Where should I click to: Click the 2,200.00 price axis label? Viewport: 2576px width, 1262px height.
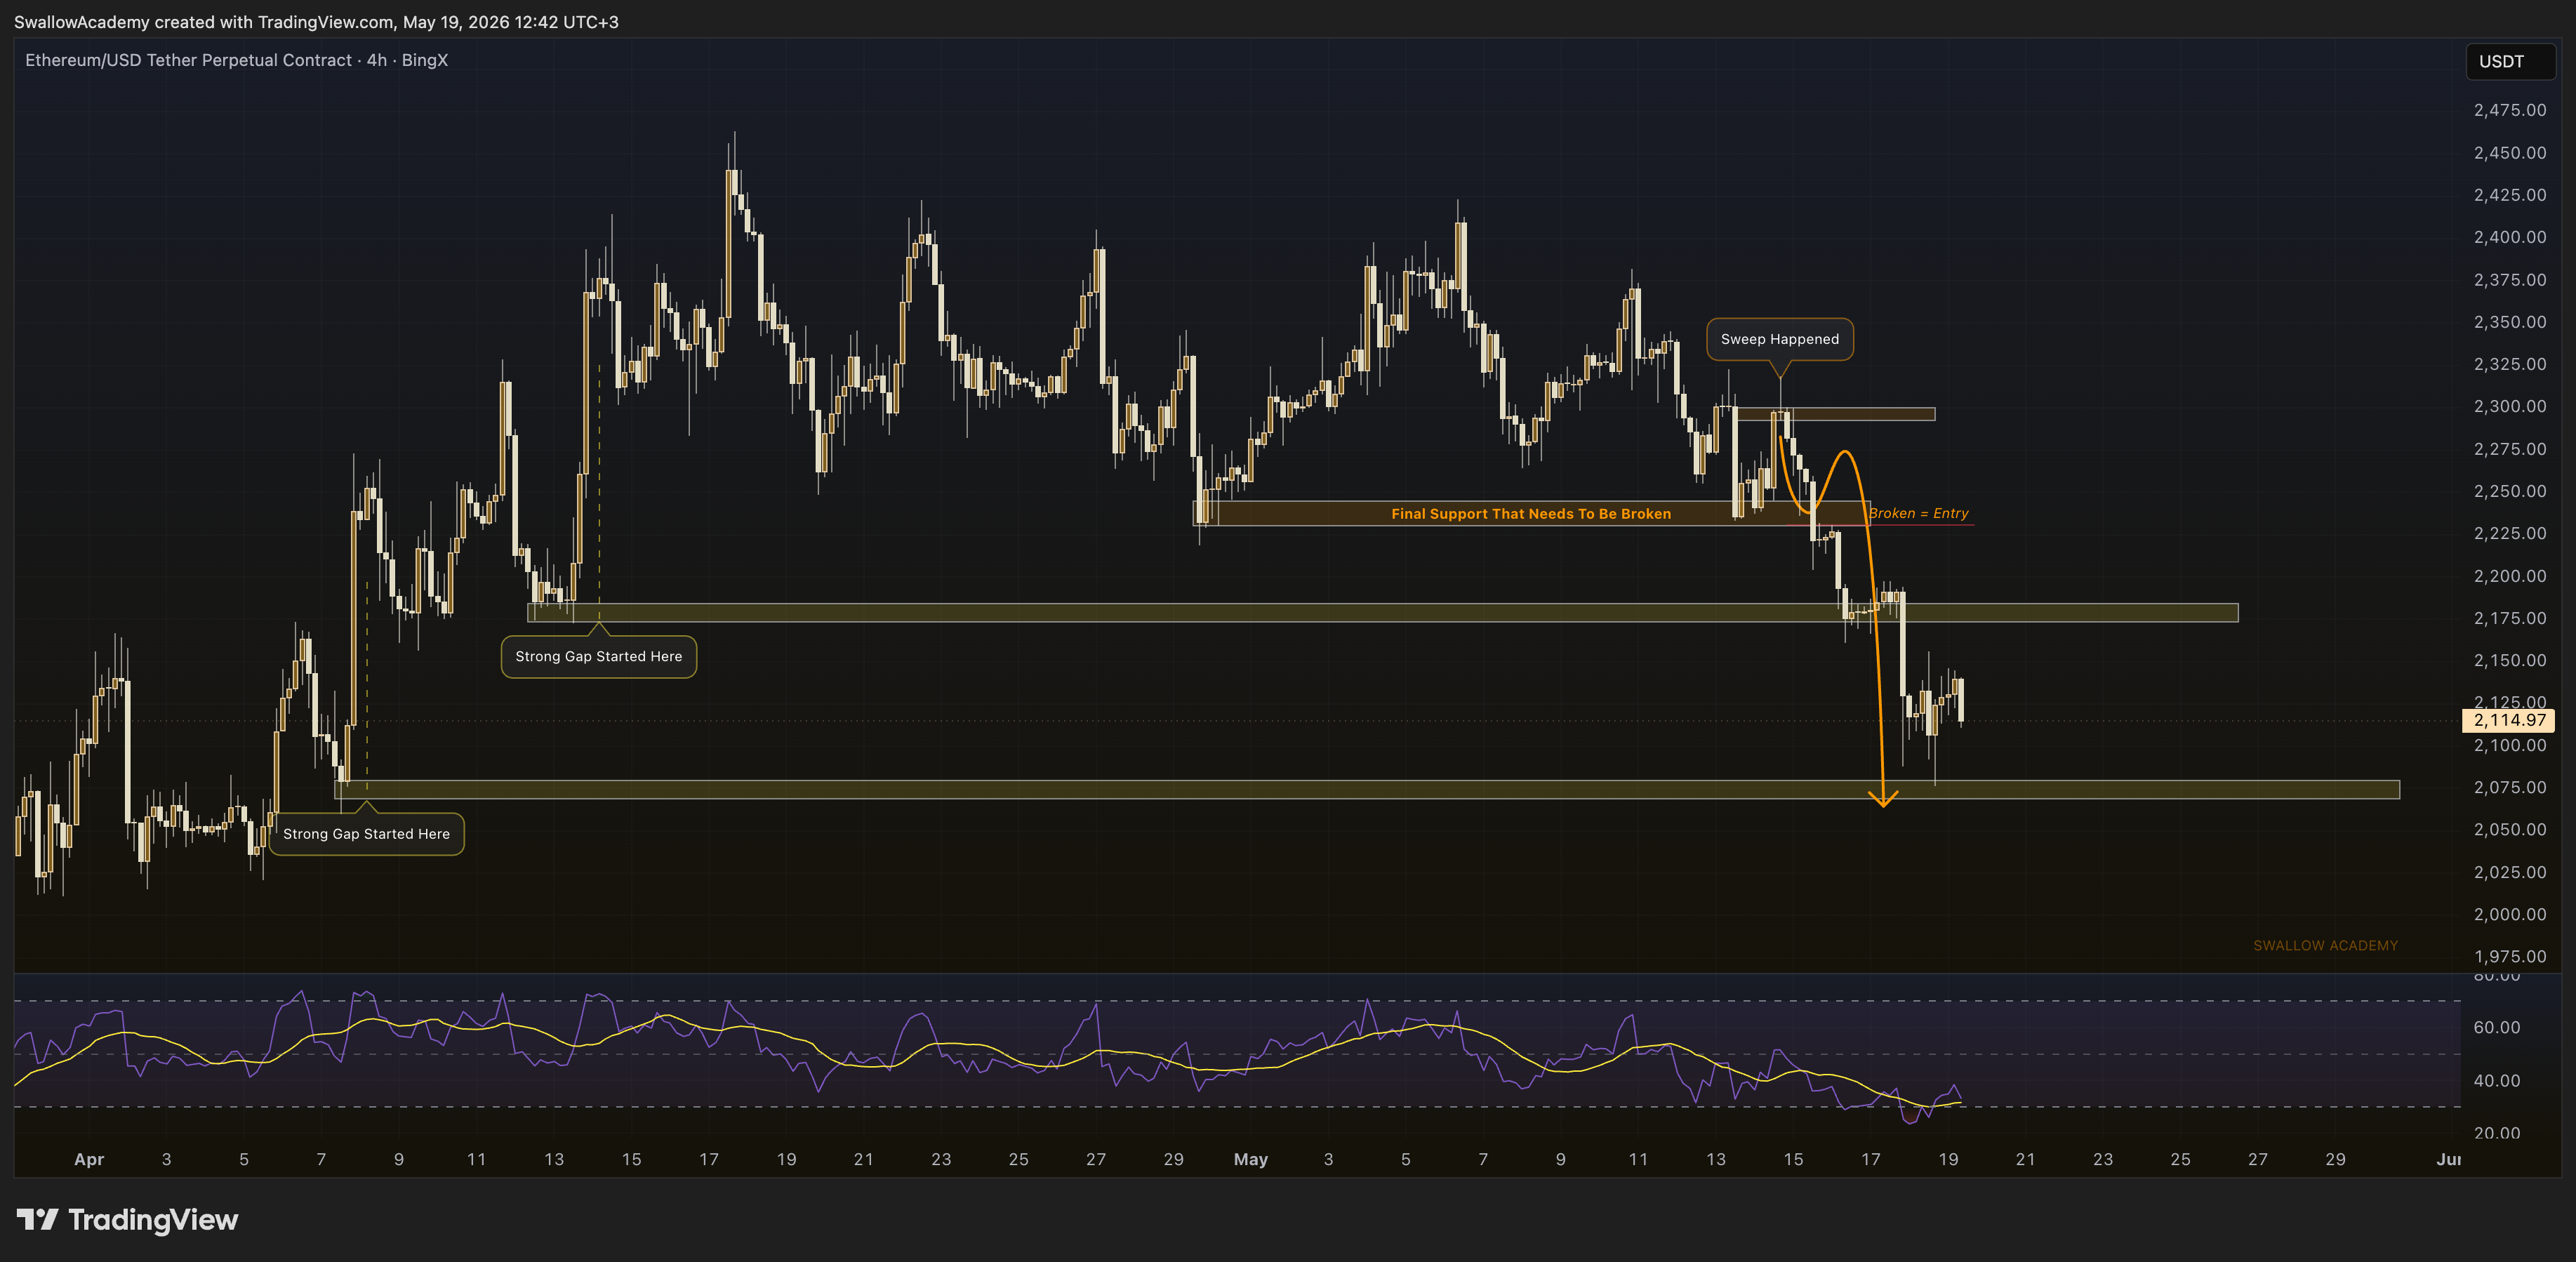[2510, 576]
